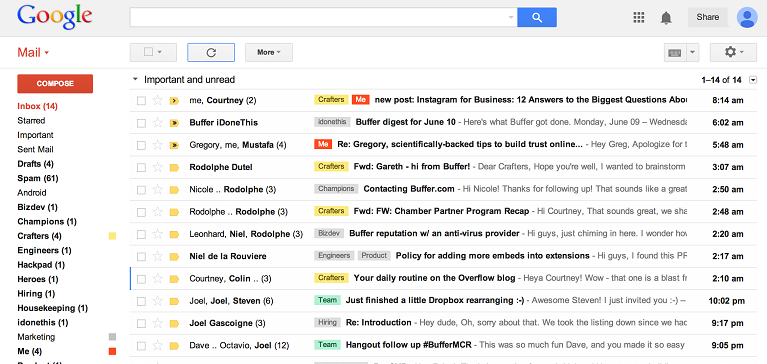Click into the mail search field
The image size is (767, 364).
coord(318,18)
